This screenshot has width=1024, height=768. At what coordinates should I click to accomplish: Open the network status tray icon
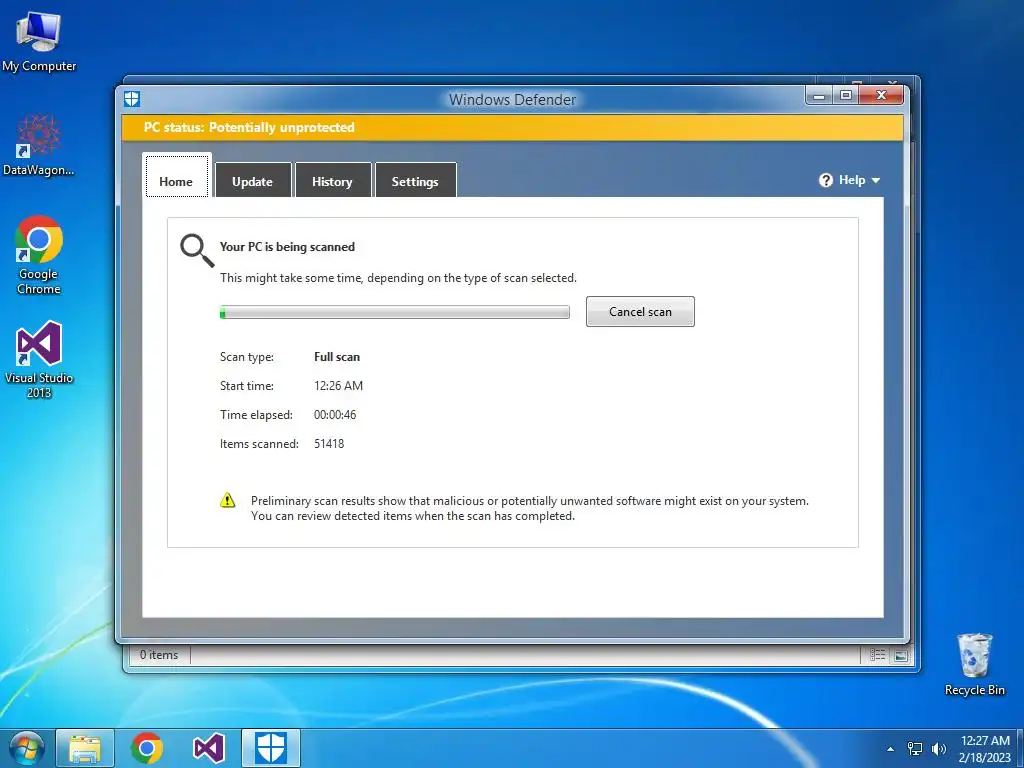[x=915, y=749]
